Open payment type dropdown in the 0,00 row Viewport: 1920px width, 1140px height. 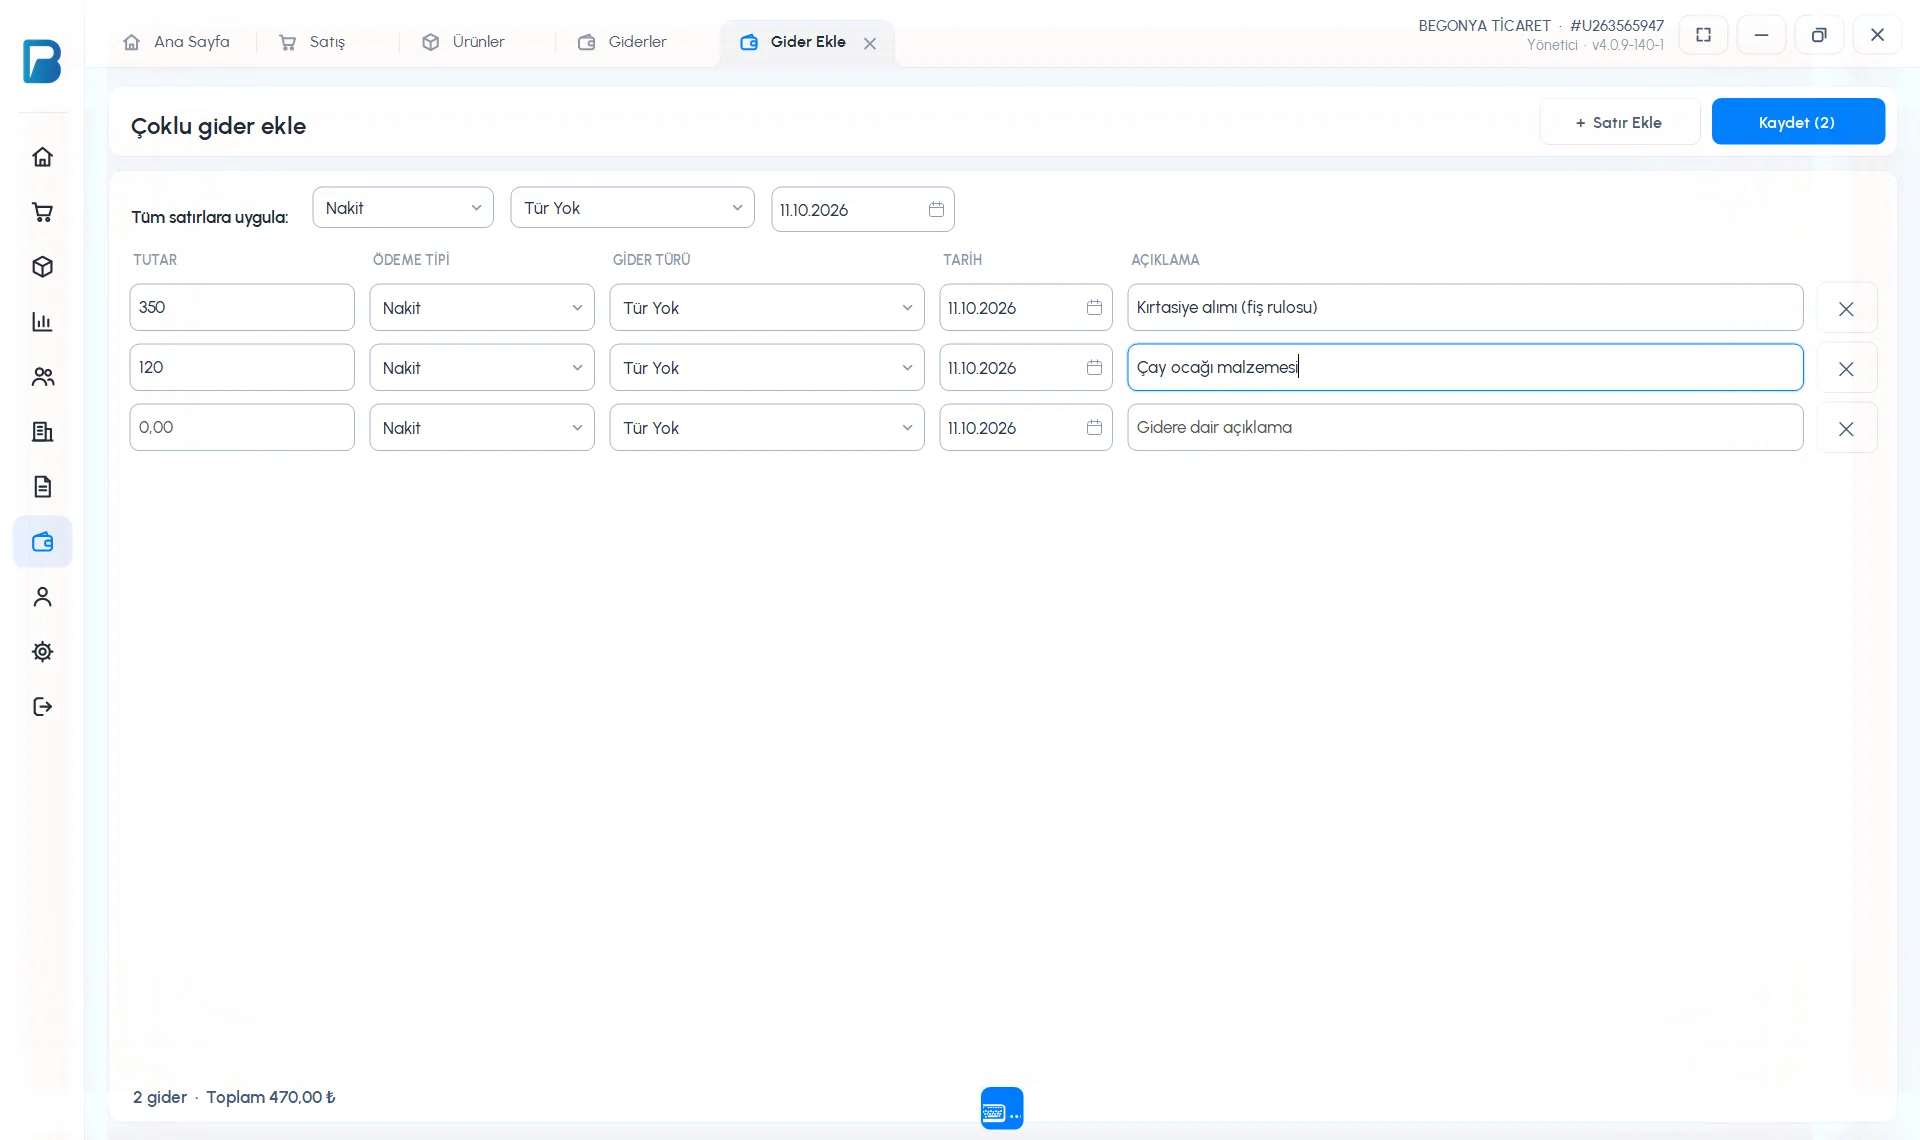(482, 428)
